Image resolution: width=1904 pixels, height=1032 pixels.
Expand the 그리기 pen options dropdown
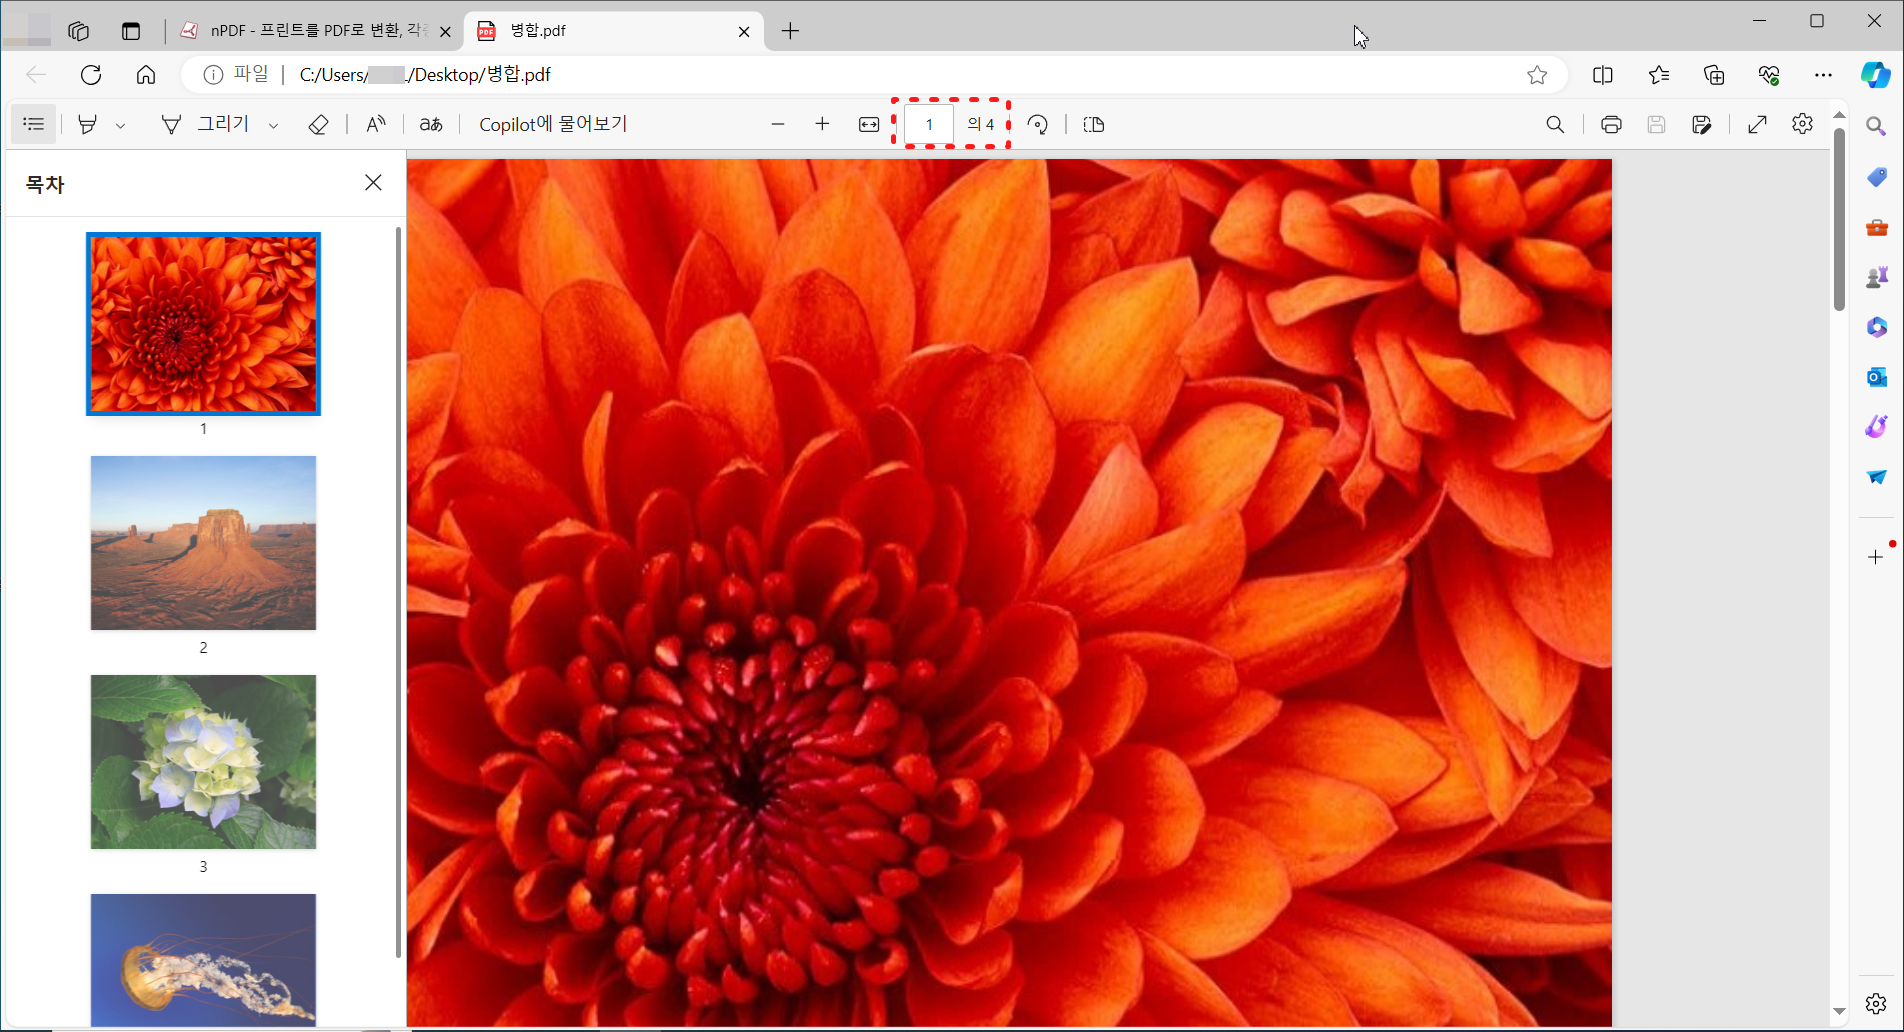[273, 125]
